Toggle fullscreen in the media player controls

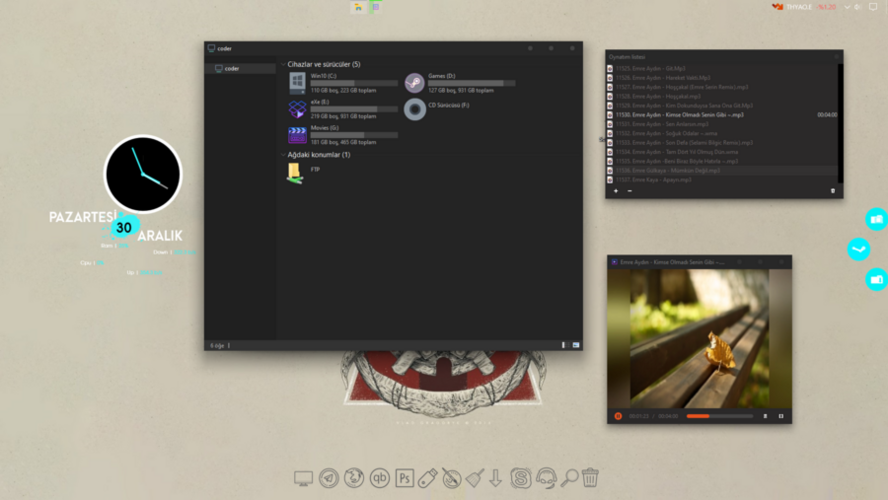781,416
